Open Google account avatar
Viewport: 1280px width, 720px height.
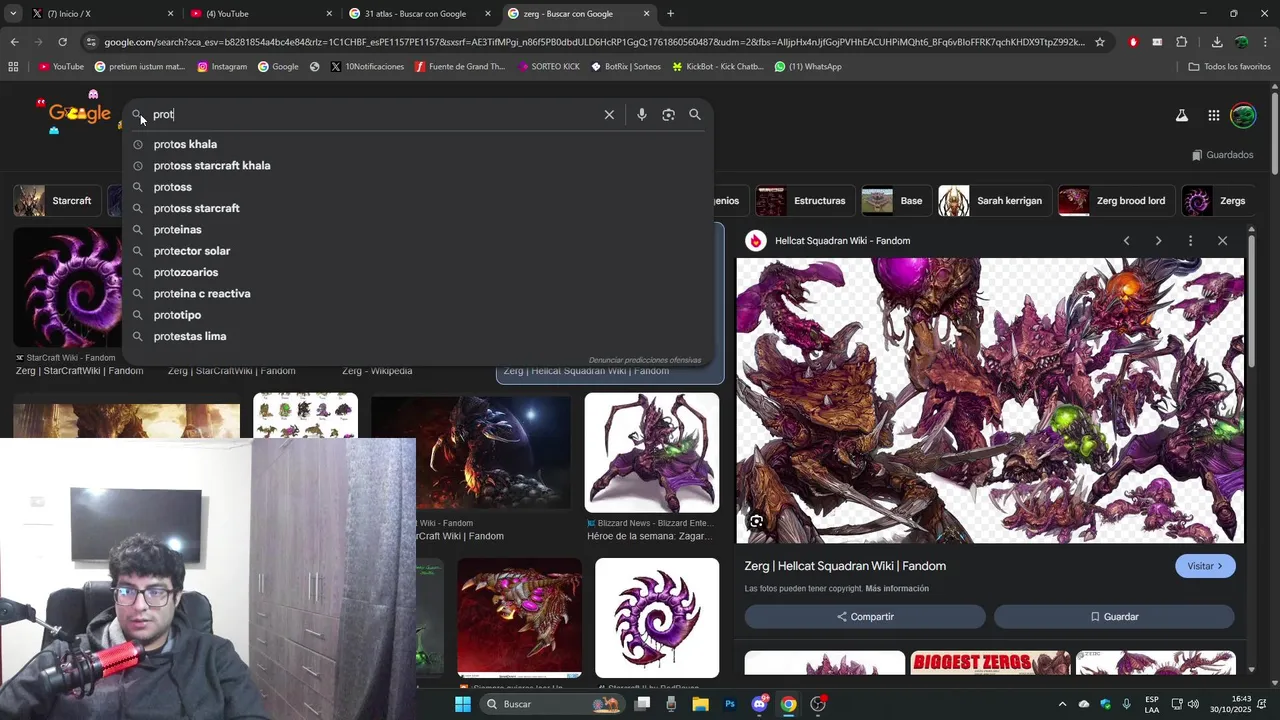pos(1243,115)
